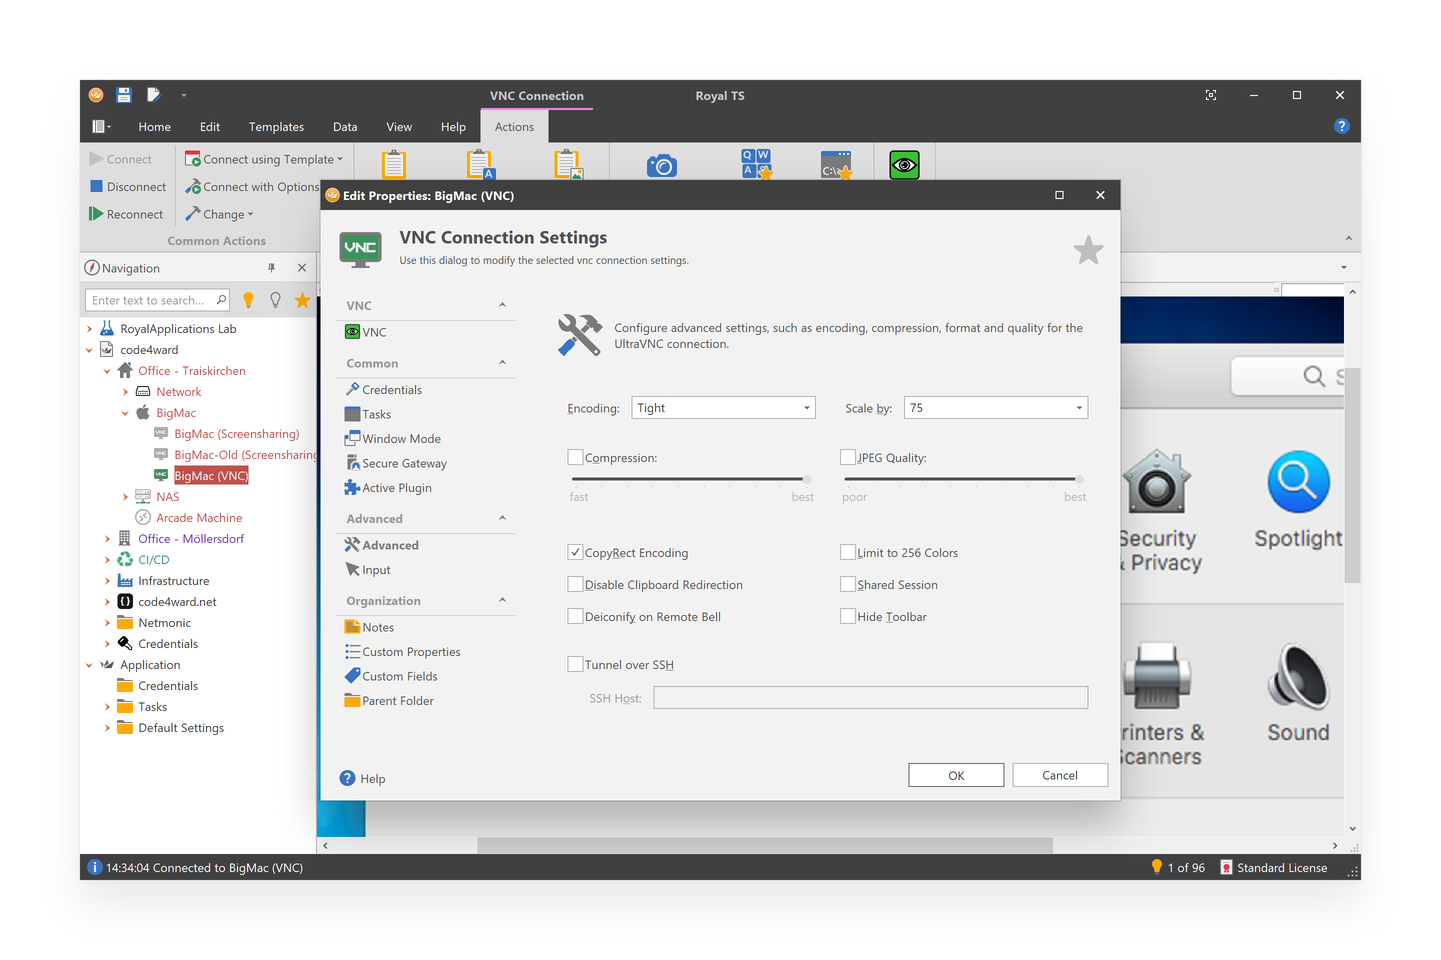Open the Notes settings page
The image size is (1441, 960).
click(376, 626)
